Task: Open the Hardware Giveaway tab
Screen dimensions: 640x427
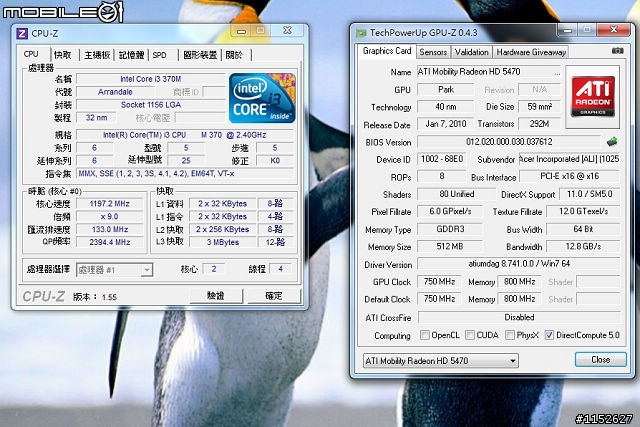Action: click(x=531, y=52)
